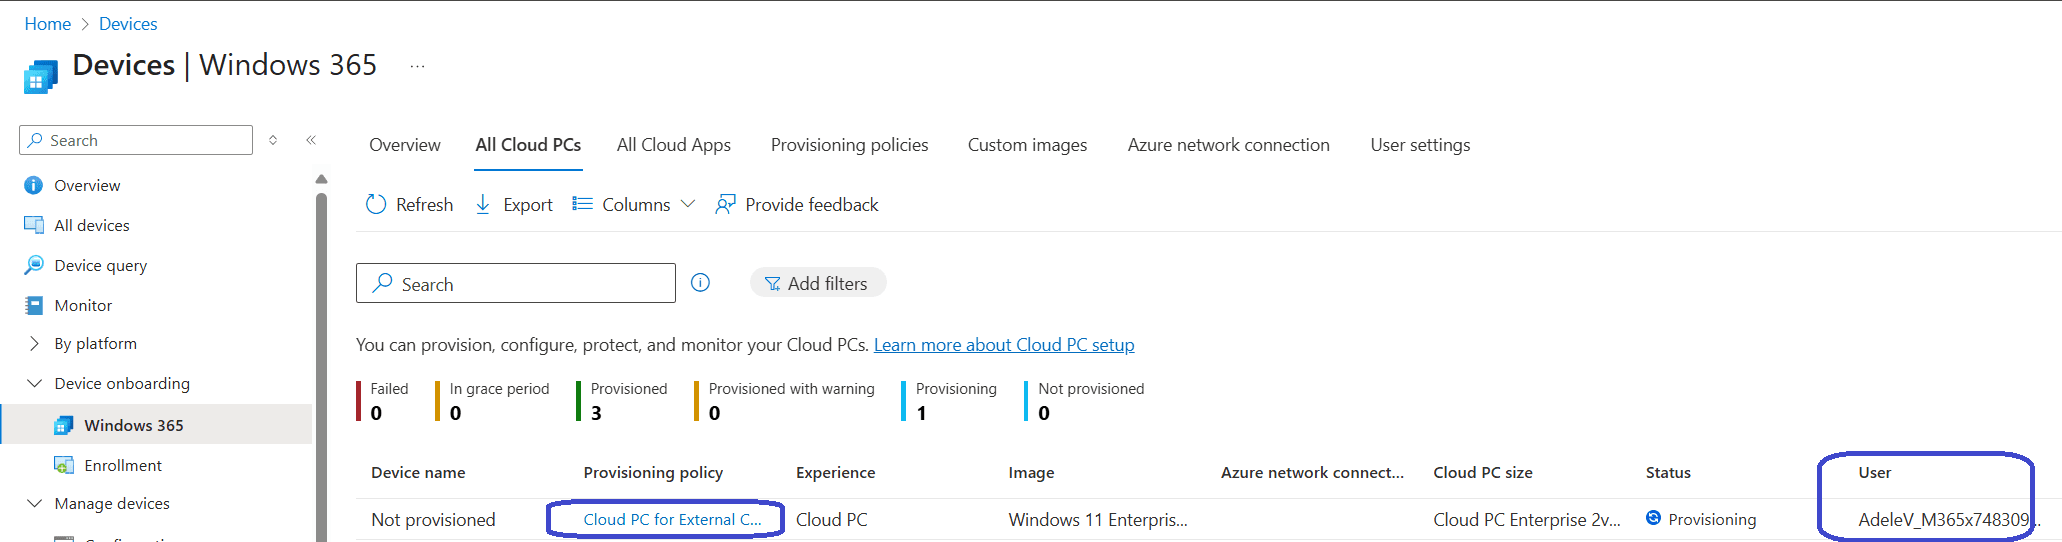Collapse the sidebar with the double-chevron
2062x542 pixels.
(311, 140)
